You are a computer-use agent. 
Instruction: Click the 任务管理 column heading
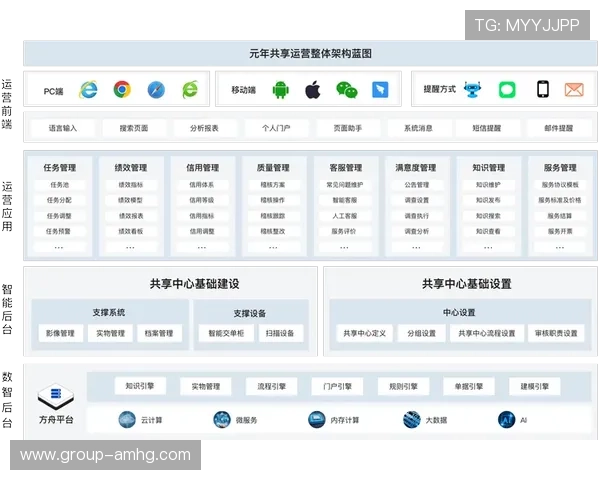[x=59, y=168]
